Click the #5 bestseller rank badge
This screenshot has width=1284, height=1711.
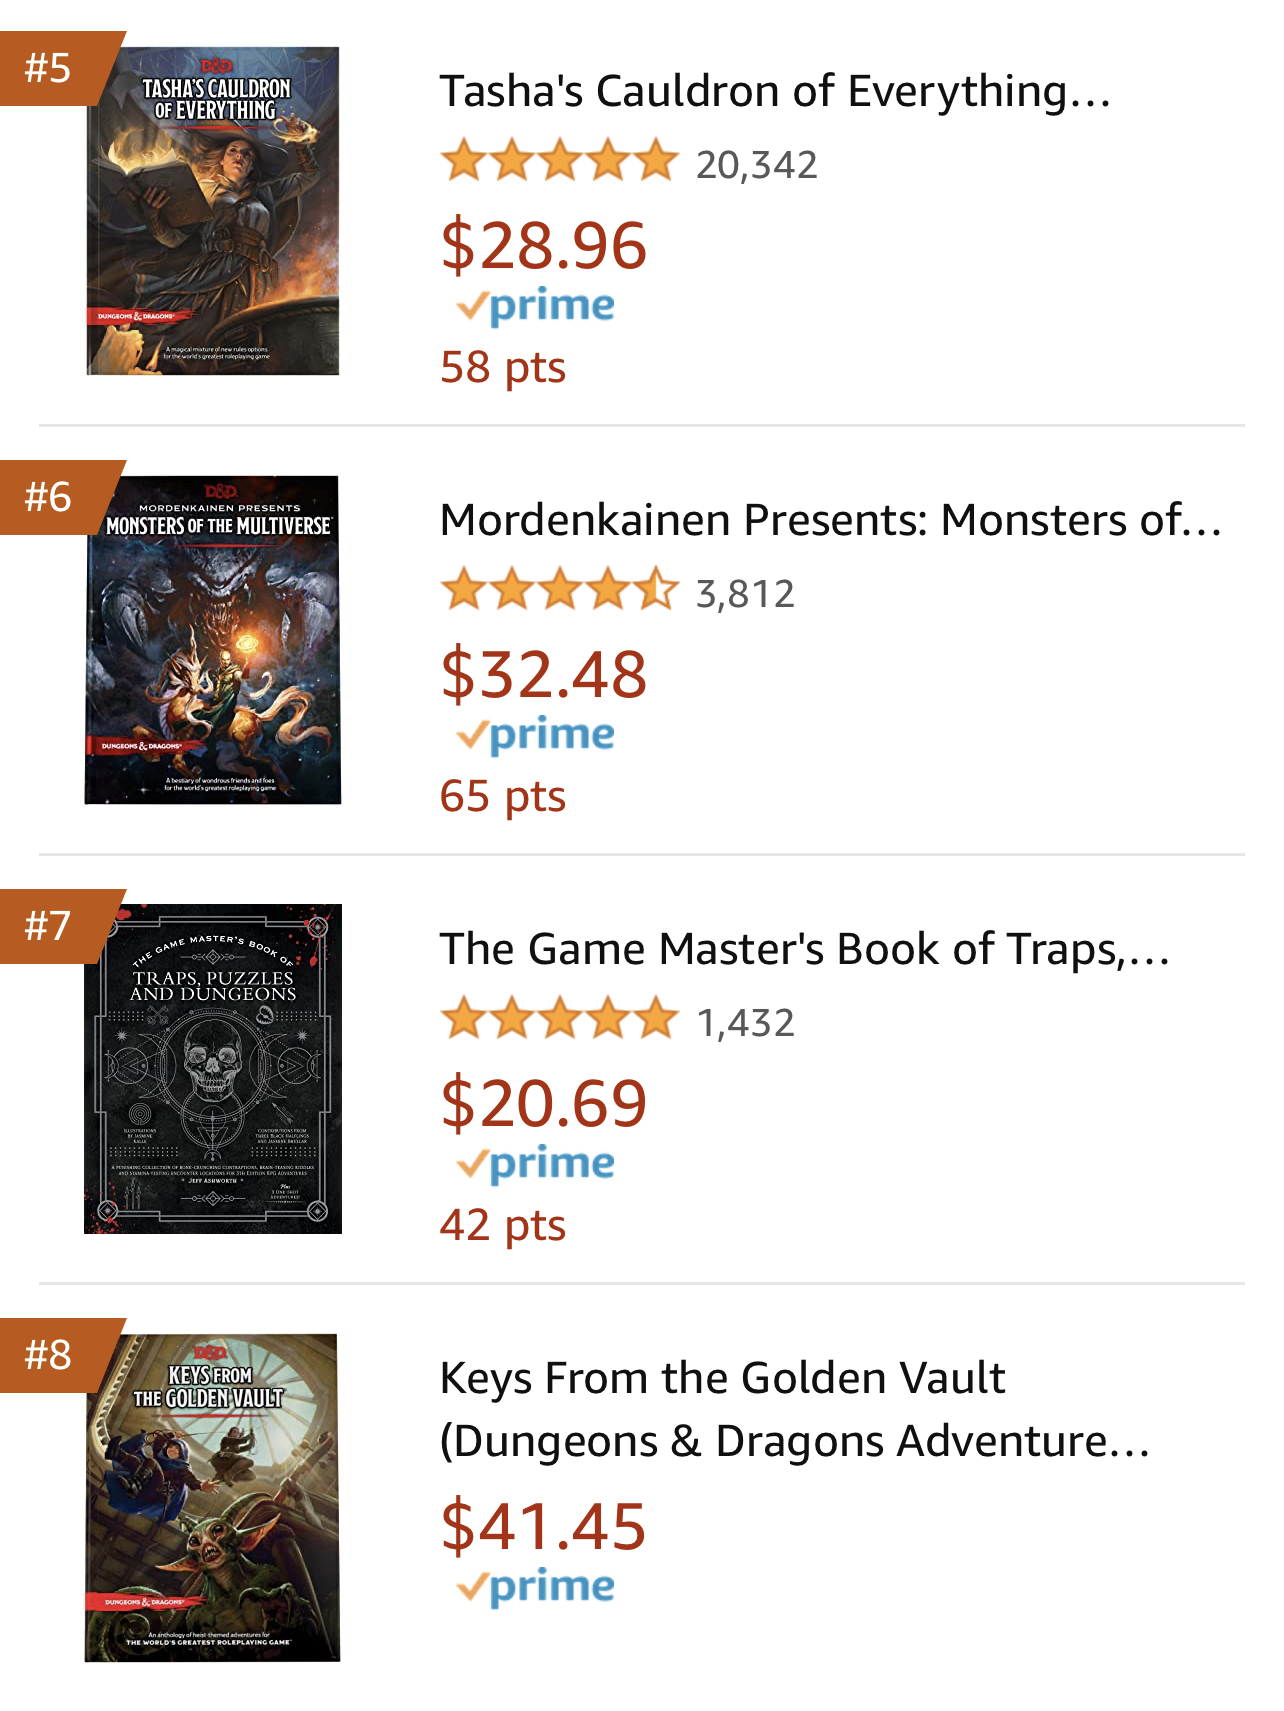pyautogui.click(x=50, y=68)
